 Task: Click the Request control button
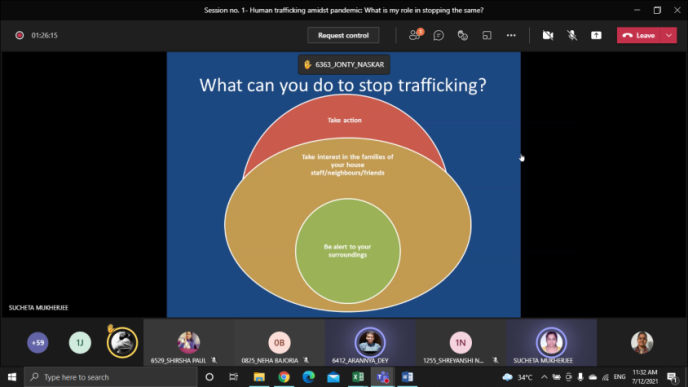343,35
